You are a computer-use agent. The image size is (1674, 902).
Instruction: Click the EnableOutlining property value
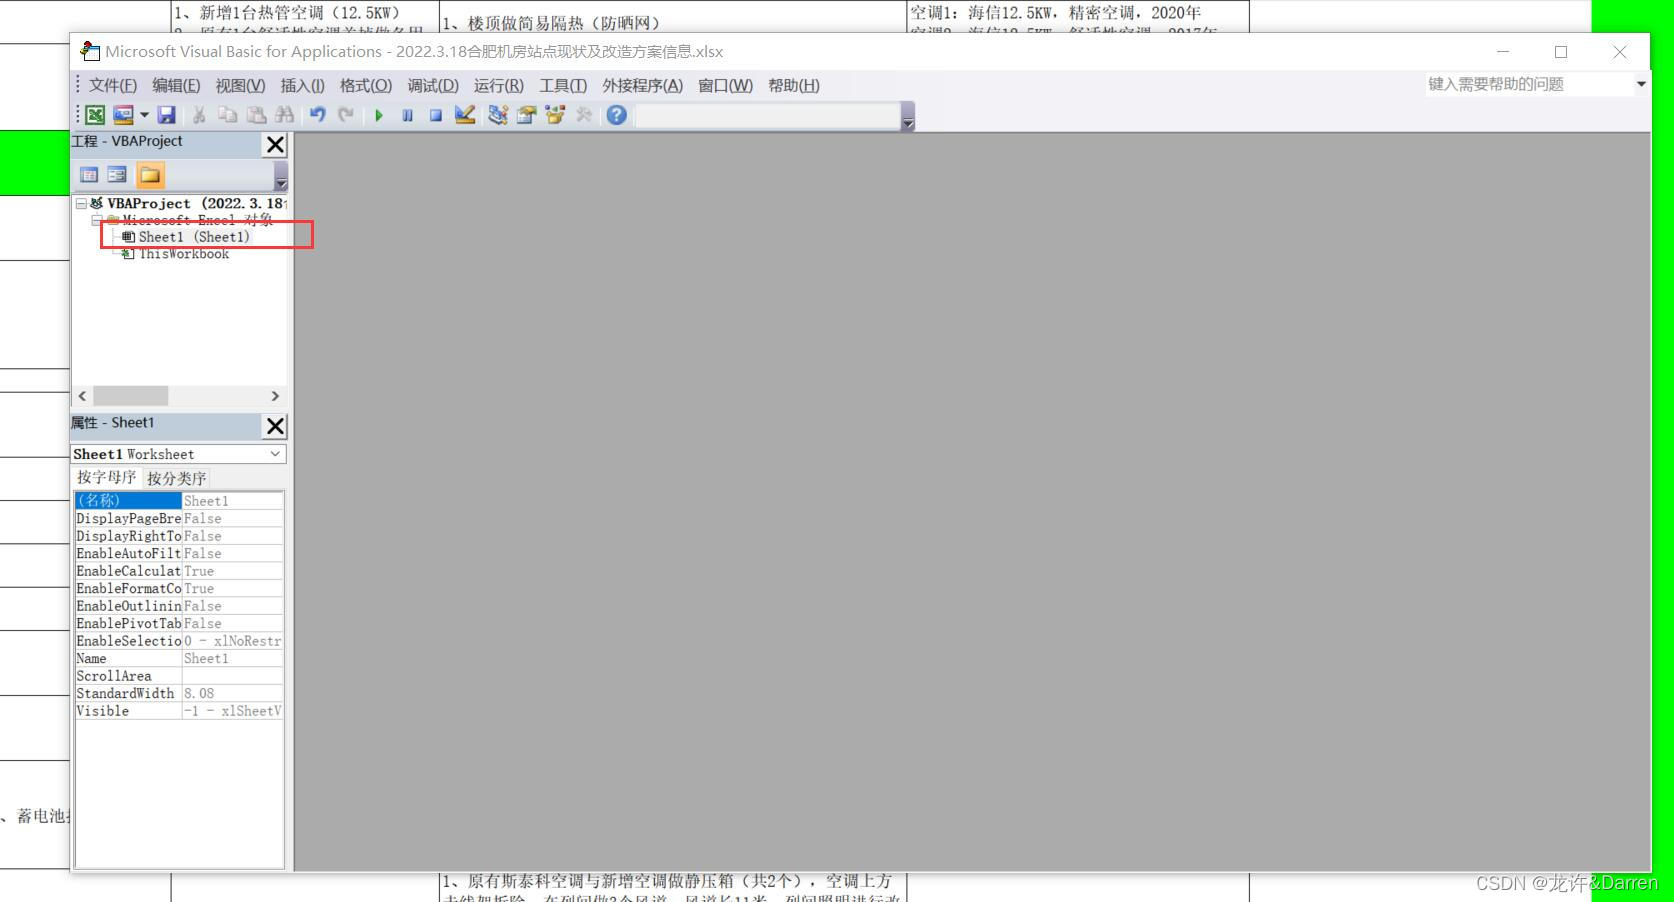(x=232, y=606)
